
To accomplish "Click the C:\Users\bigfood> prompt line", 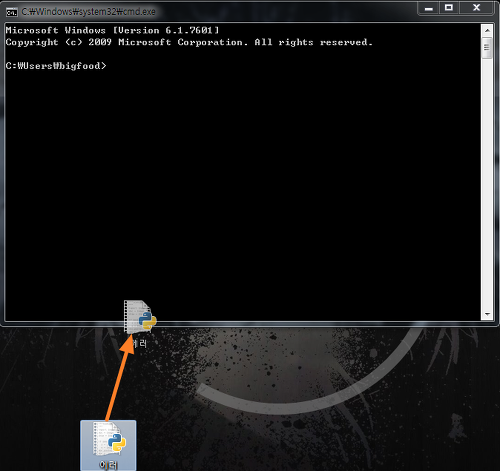I will tap(56, 66).
